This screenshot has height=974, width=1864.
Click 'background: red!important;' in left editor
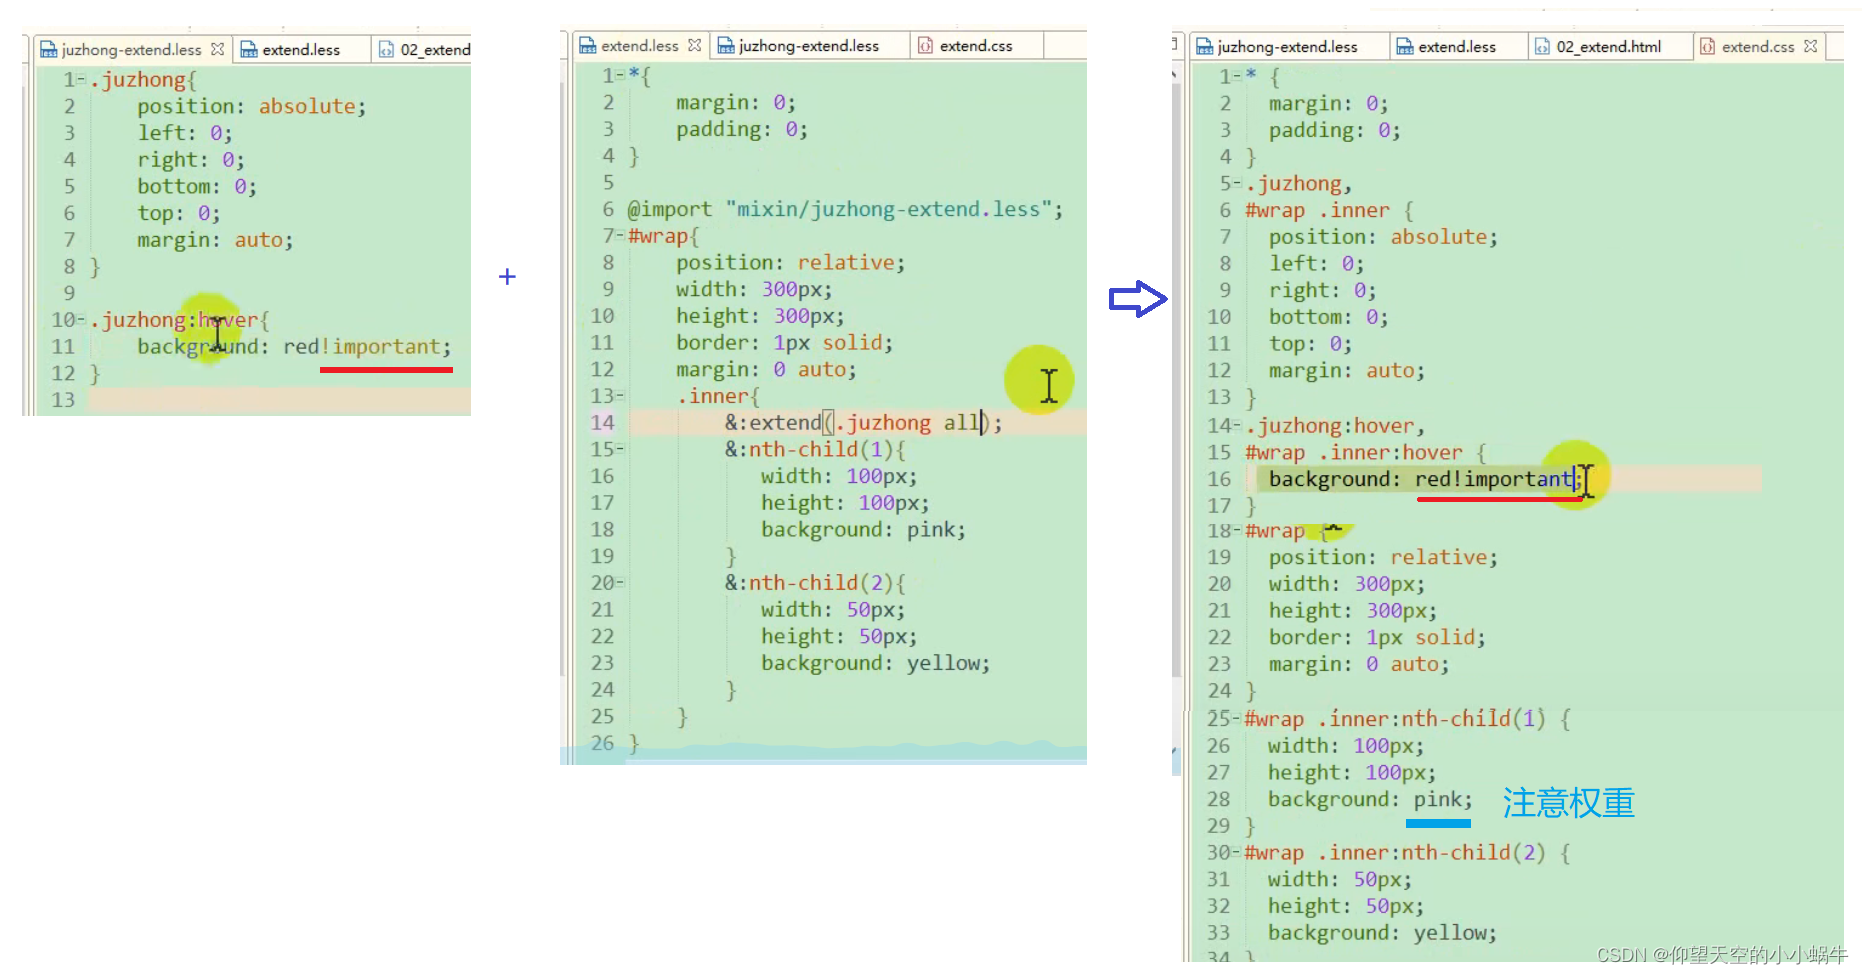[x=294, y=346]
